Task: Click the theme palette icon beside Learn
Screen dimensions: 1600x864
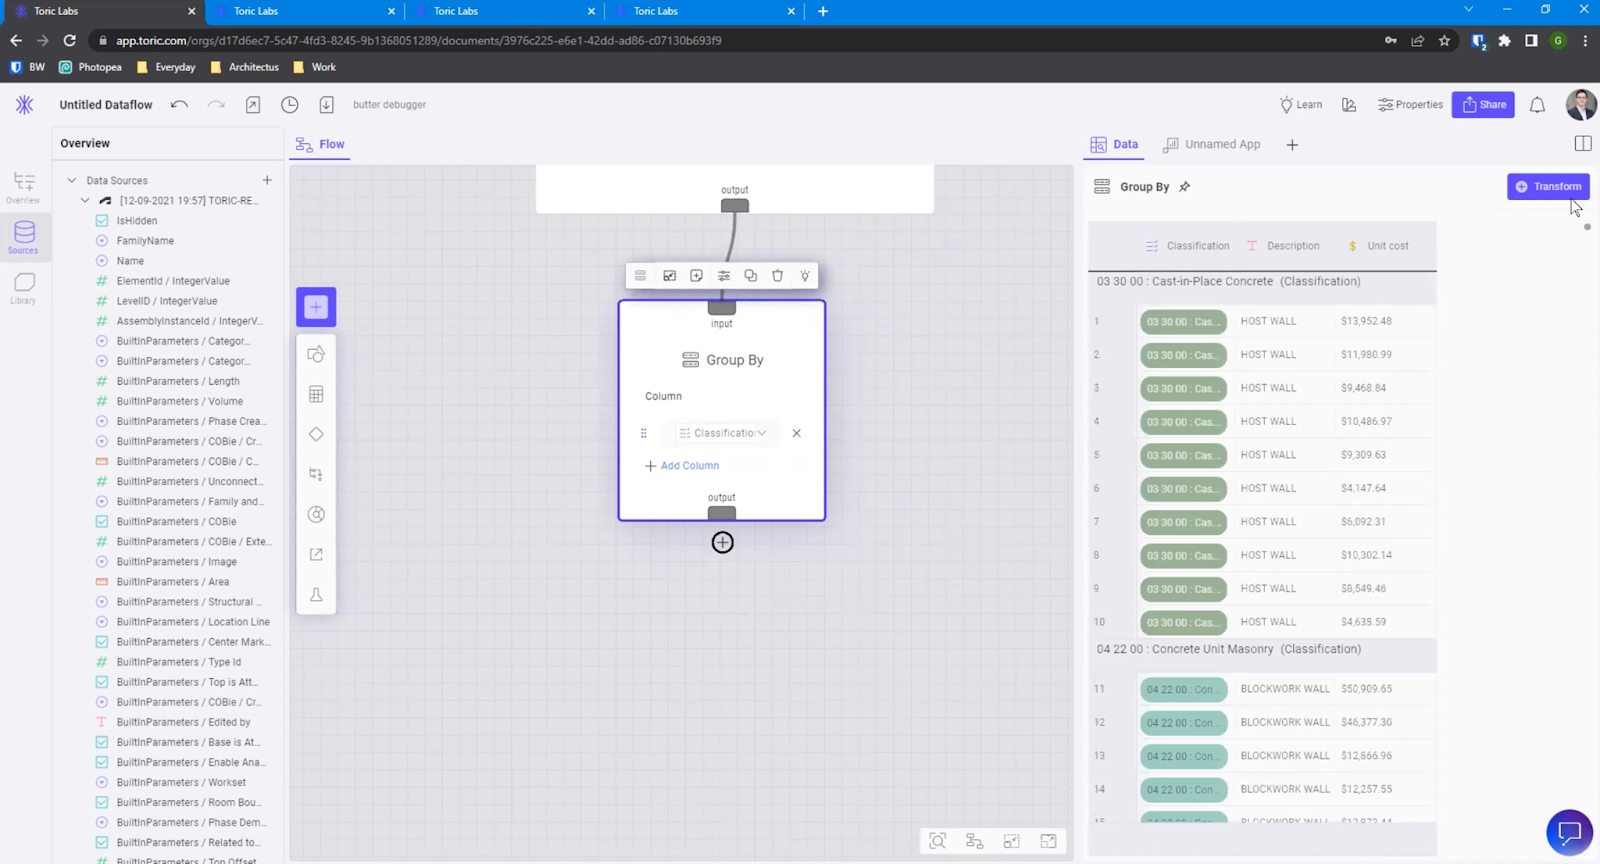Action: pos(1349,104)
